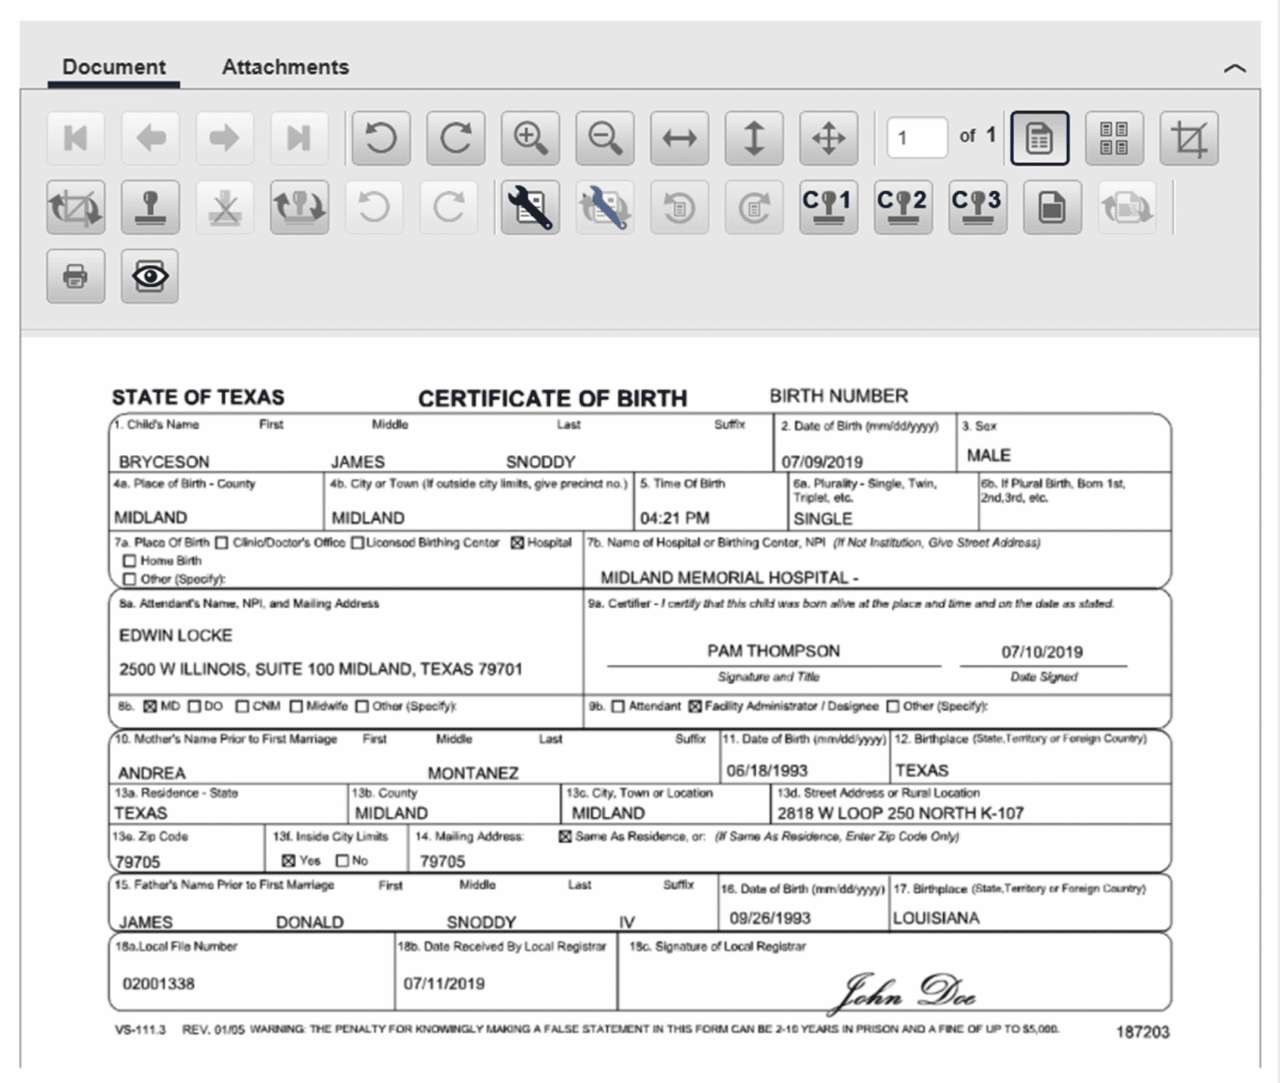Apply the C1 stamp tool
This screenshot has height=1083, width=1280.
[828, 207]
